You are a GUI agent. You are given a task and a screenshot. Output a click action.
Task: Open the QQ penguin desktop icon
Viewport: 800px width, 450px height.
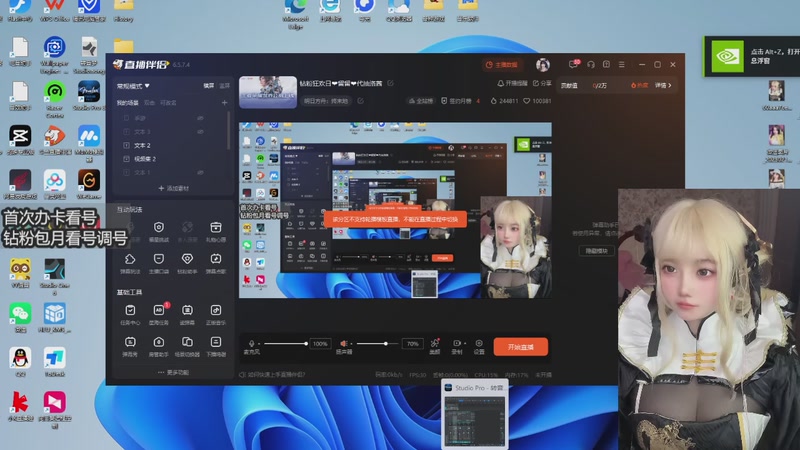tap(20, 361)
